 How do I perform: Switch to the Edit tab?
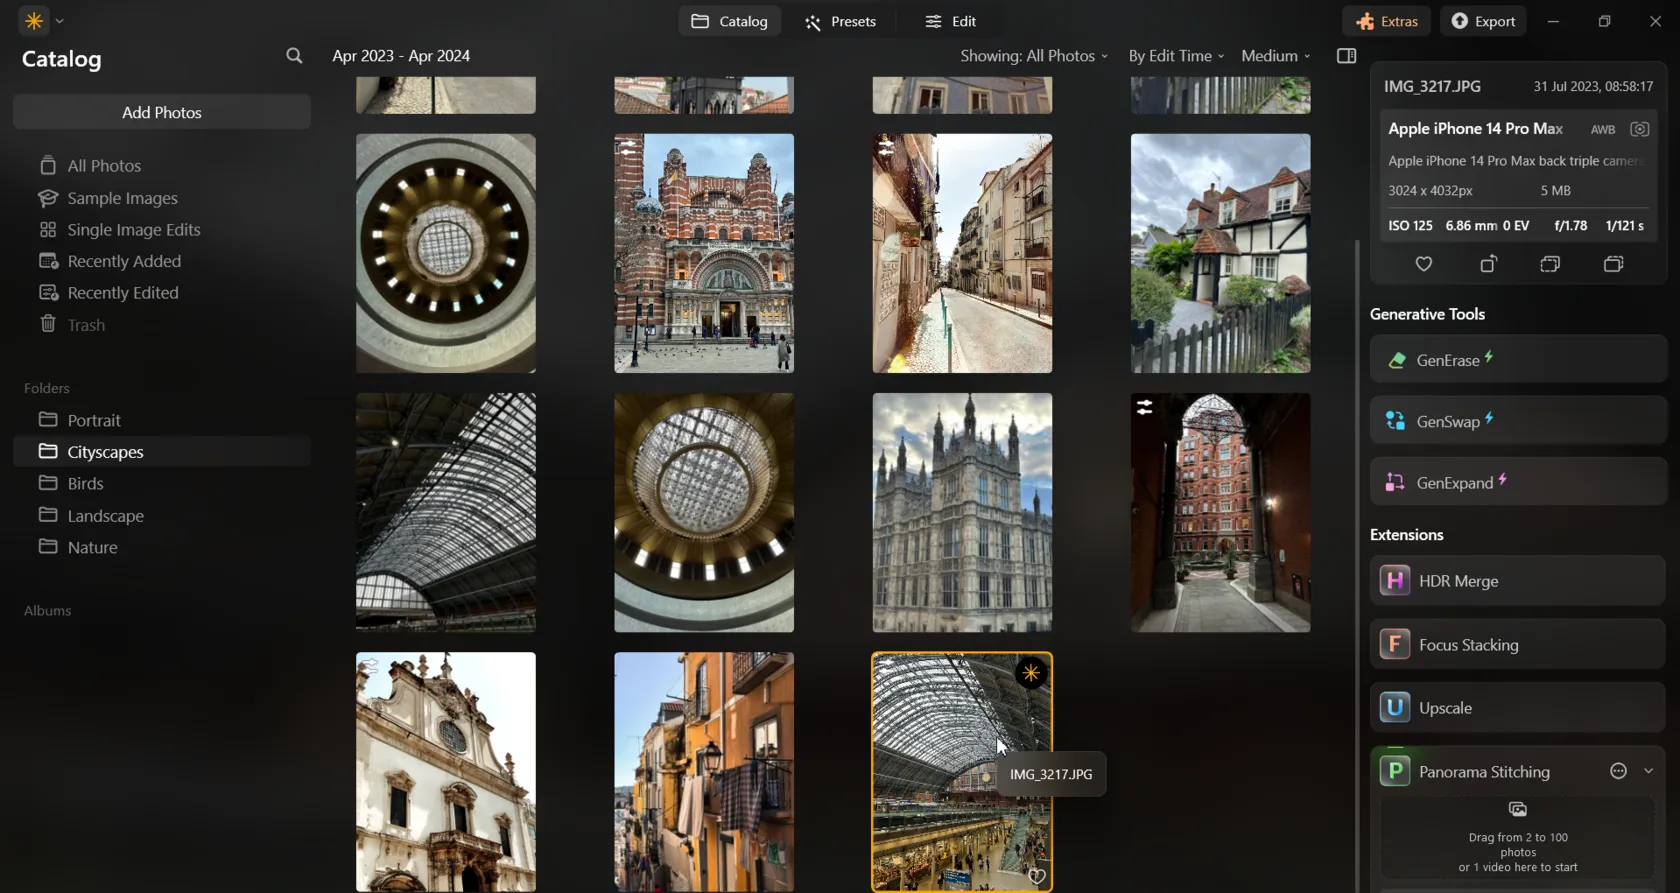(950, 21)
